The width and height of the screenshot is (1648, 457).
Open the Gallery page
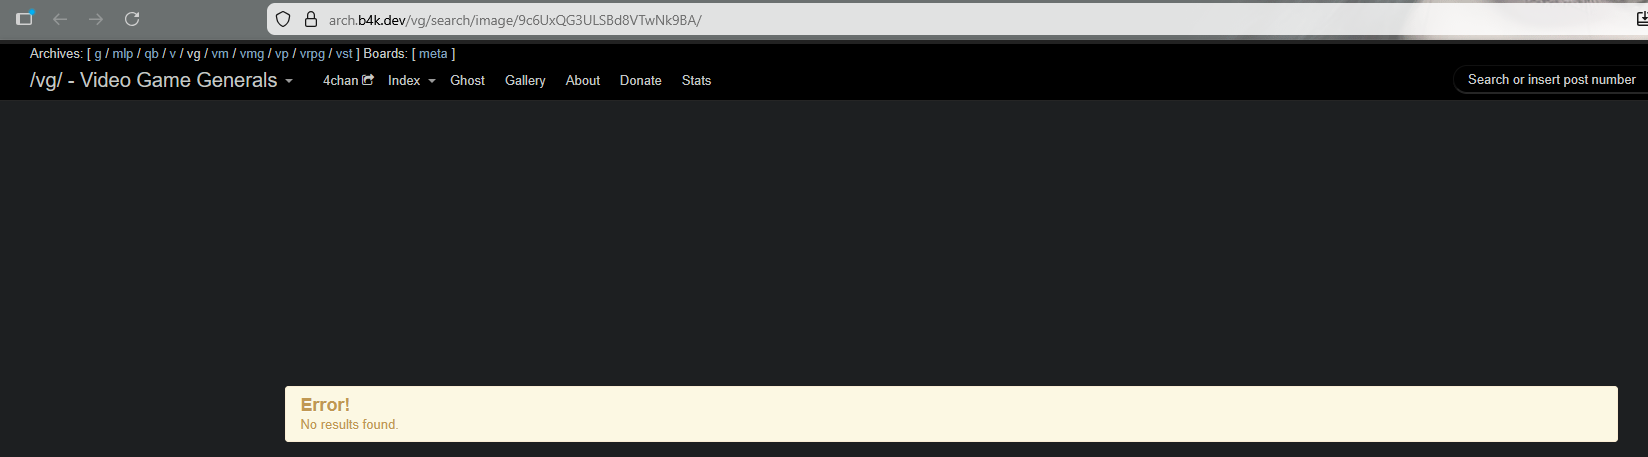tap(525, 80)
